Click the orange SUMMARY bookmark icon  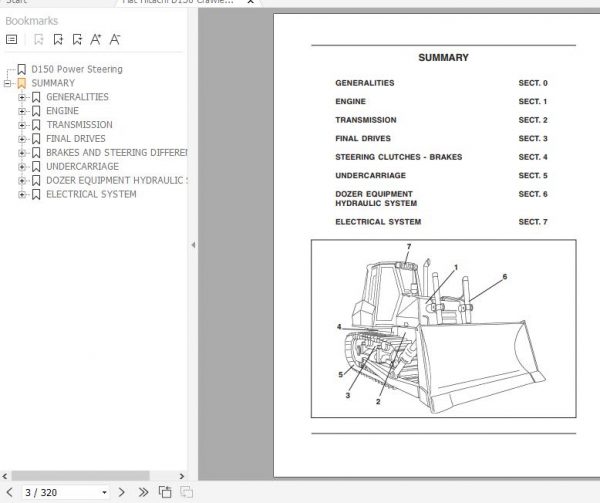[22, 83]
